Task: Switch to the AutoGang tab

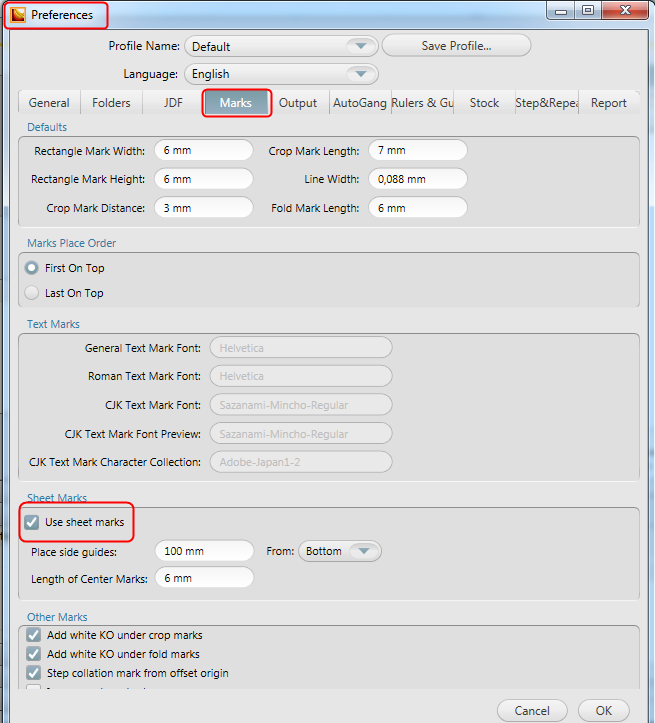Action: [360, 103]
